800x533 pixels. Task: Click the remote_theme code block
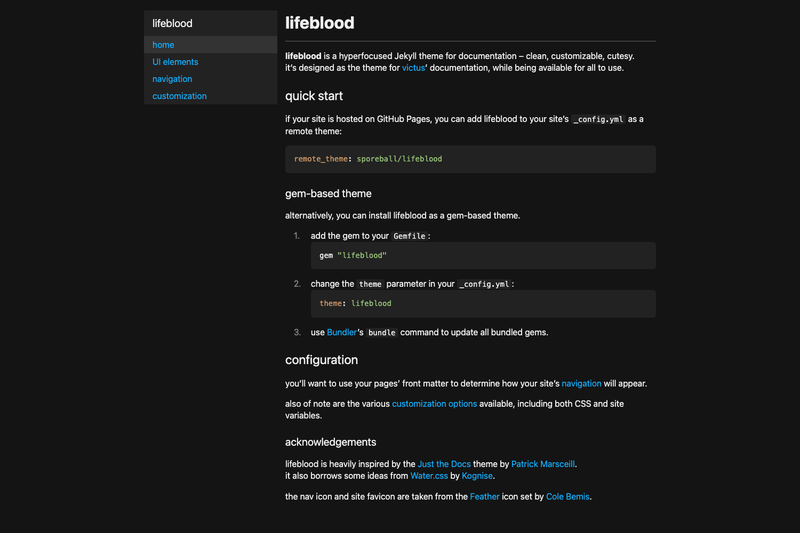coord(470,159)
